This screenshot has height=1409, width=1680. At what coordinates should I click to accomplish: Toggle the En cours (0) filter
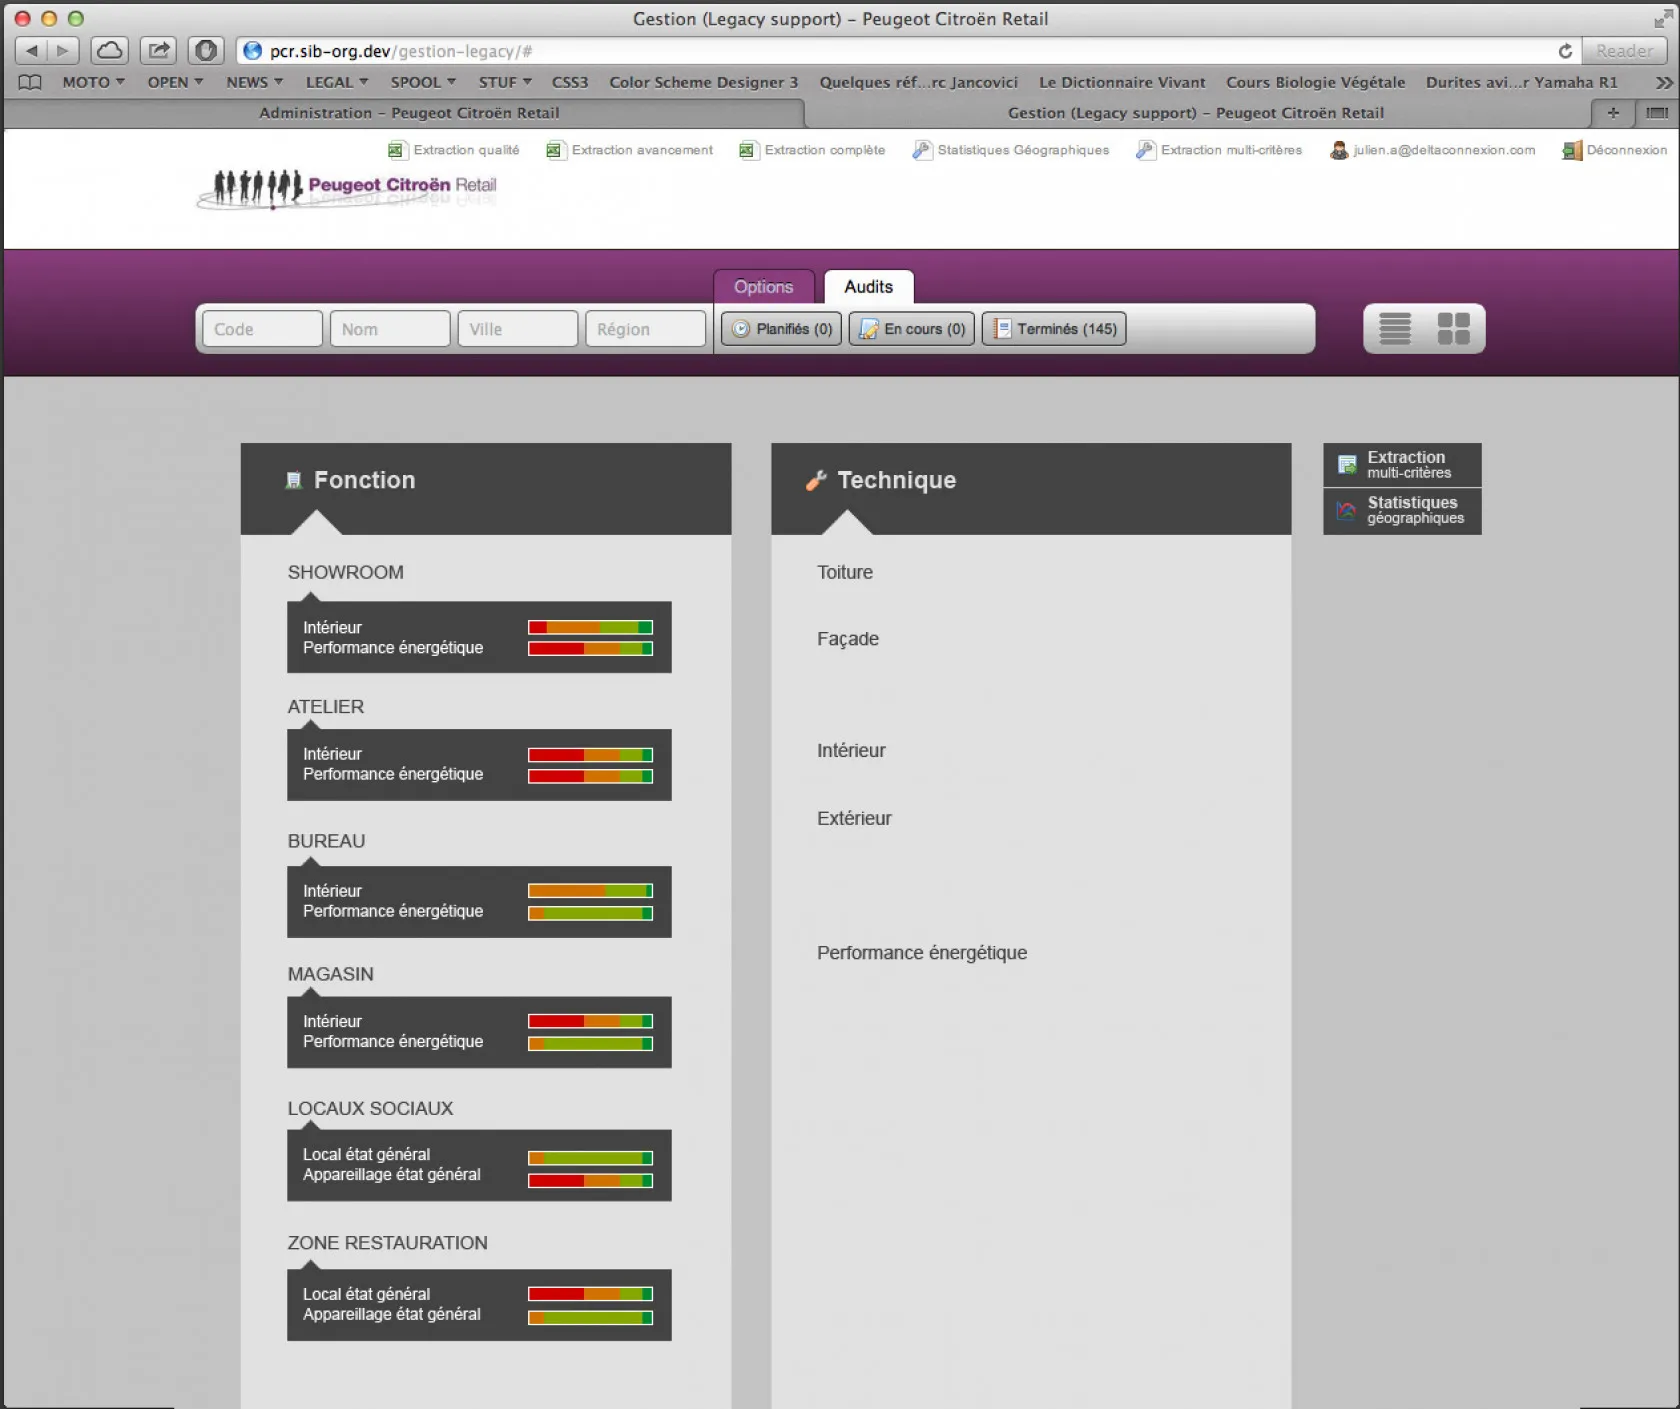coord(911,329)
